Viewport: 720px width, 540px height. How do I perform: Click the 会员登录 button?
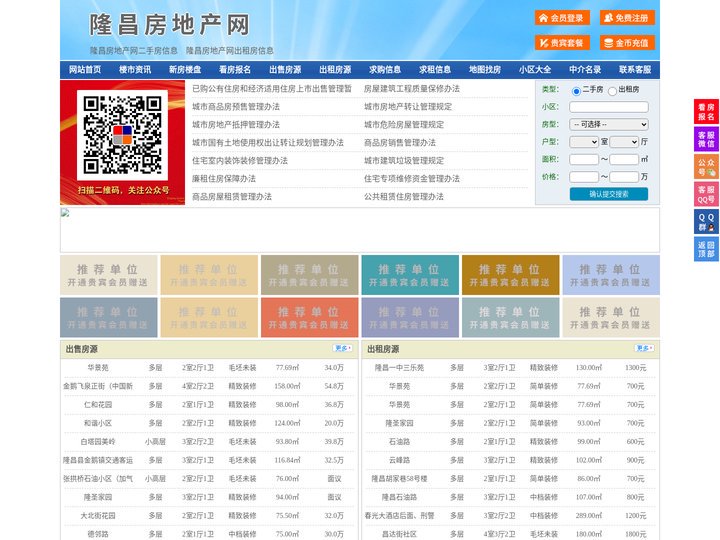click(562, 18)
